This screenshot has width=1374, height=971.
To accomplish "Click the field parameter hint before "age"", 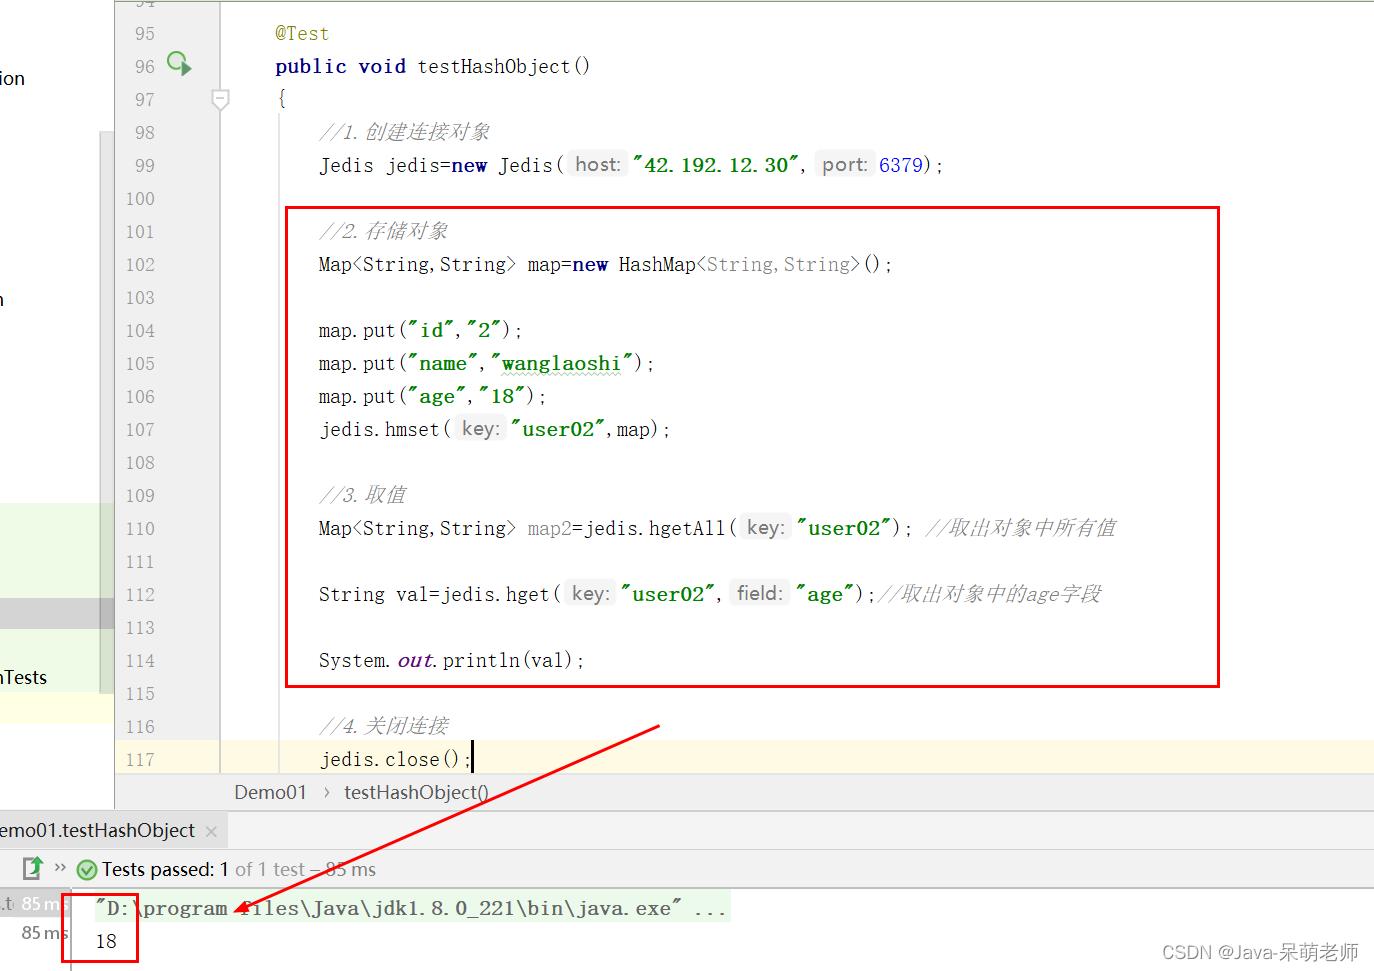I will (x=759, y=594).
